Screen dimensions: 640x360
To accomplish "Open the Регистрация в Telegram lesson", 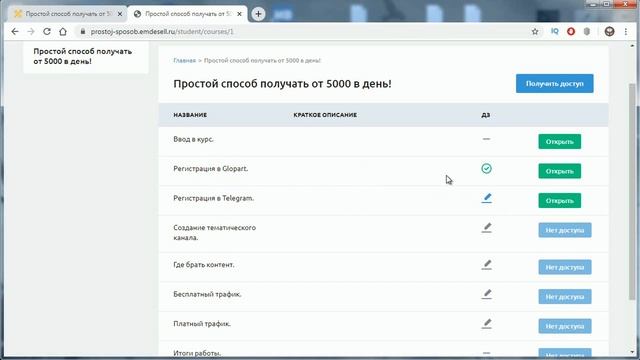I will click(559, 201).
